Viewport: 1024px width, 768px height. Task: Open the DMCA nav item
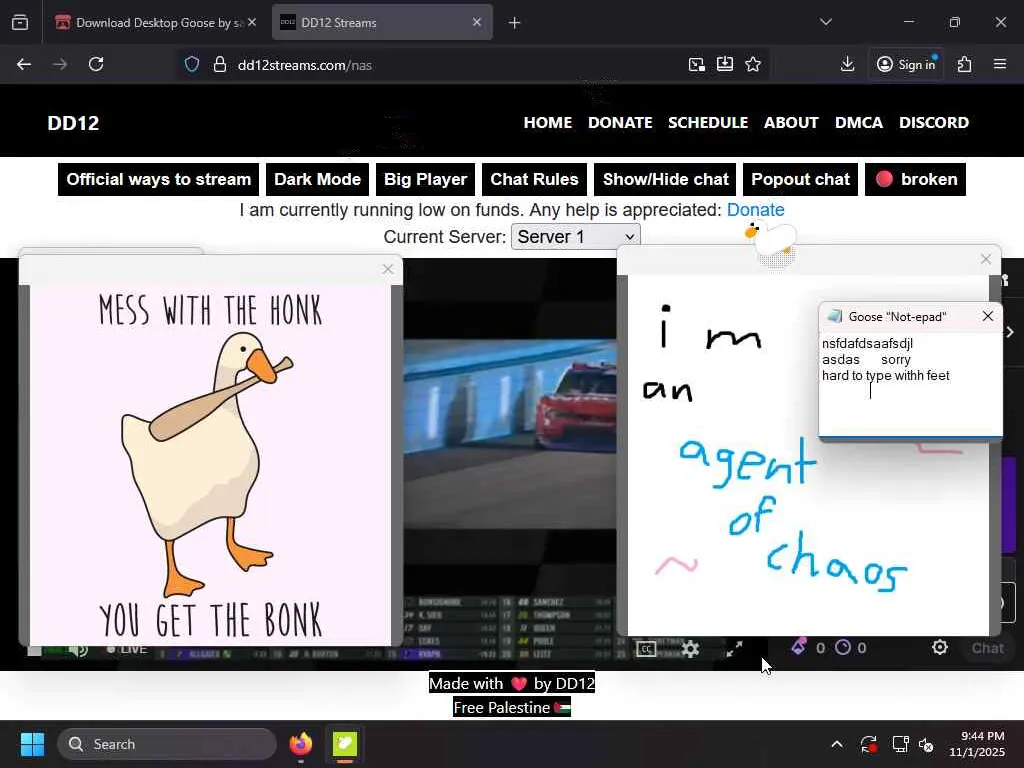point(859,123)
